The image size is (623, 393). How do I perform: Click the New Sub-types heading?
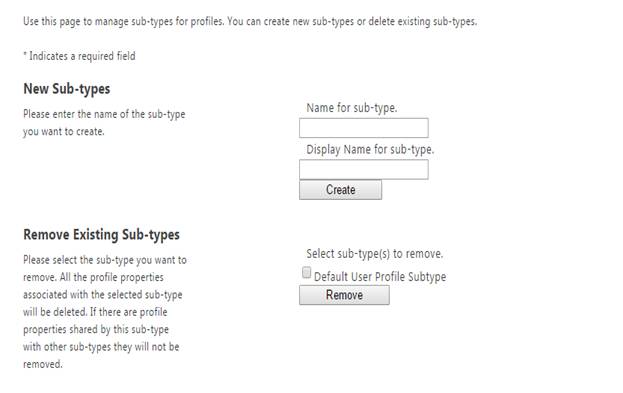[67, 89]
